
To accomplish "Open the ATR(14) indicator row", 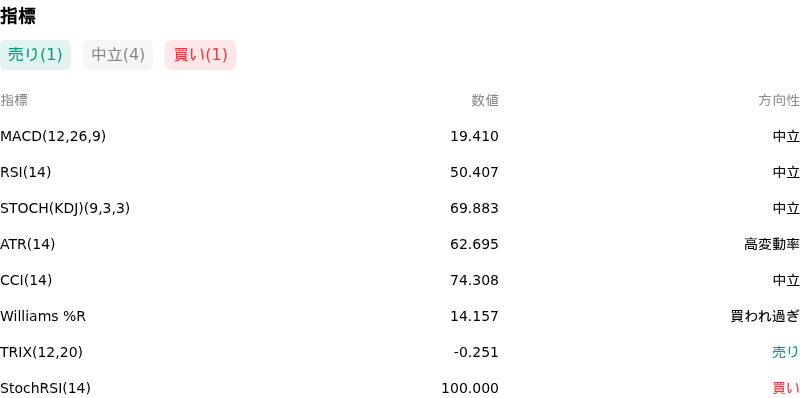I will point(400,244).
